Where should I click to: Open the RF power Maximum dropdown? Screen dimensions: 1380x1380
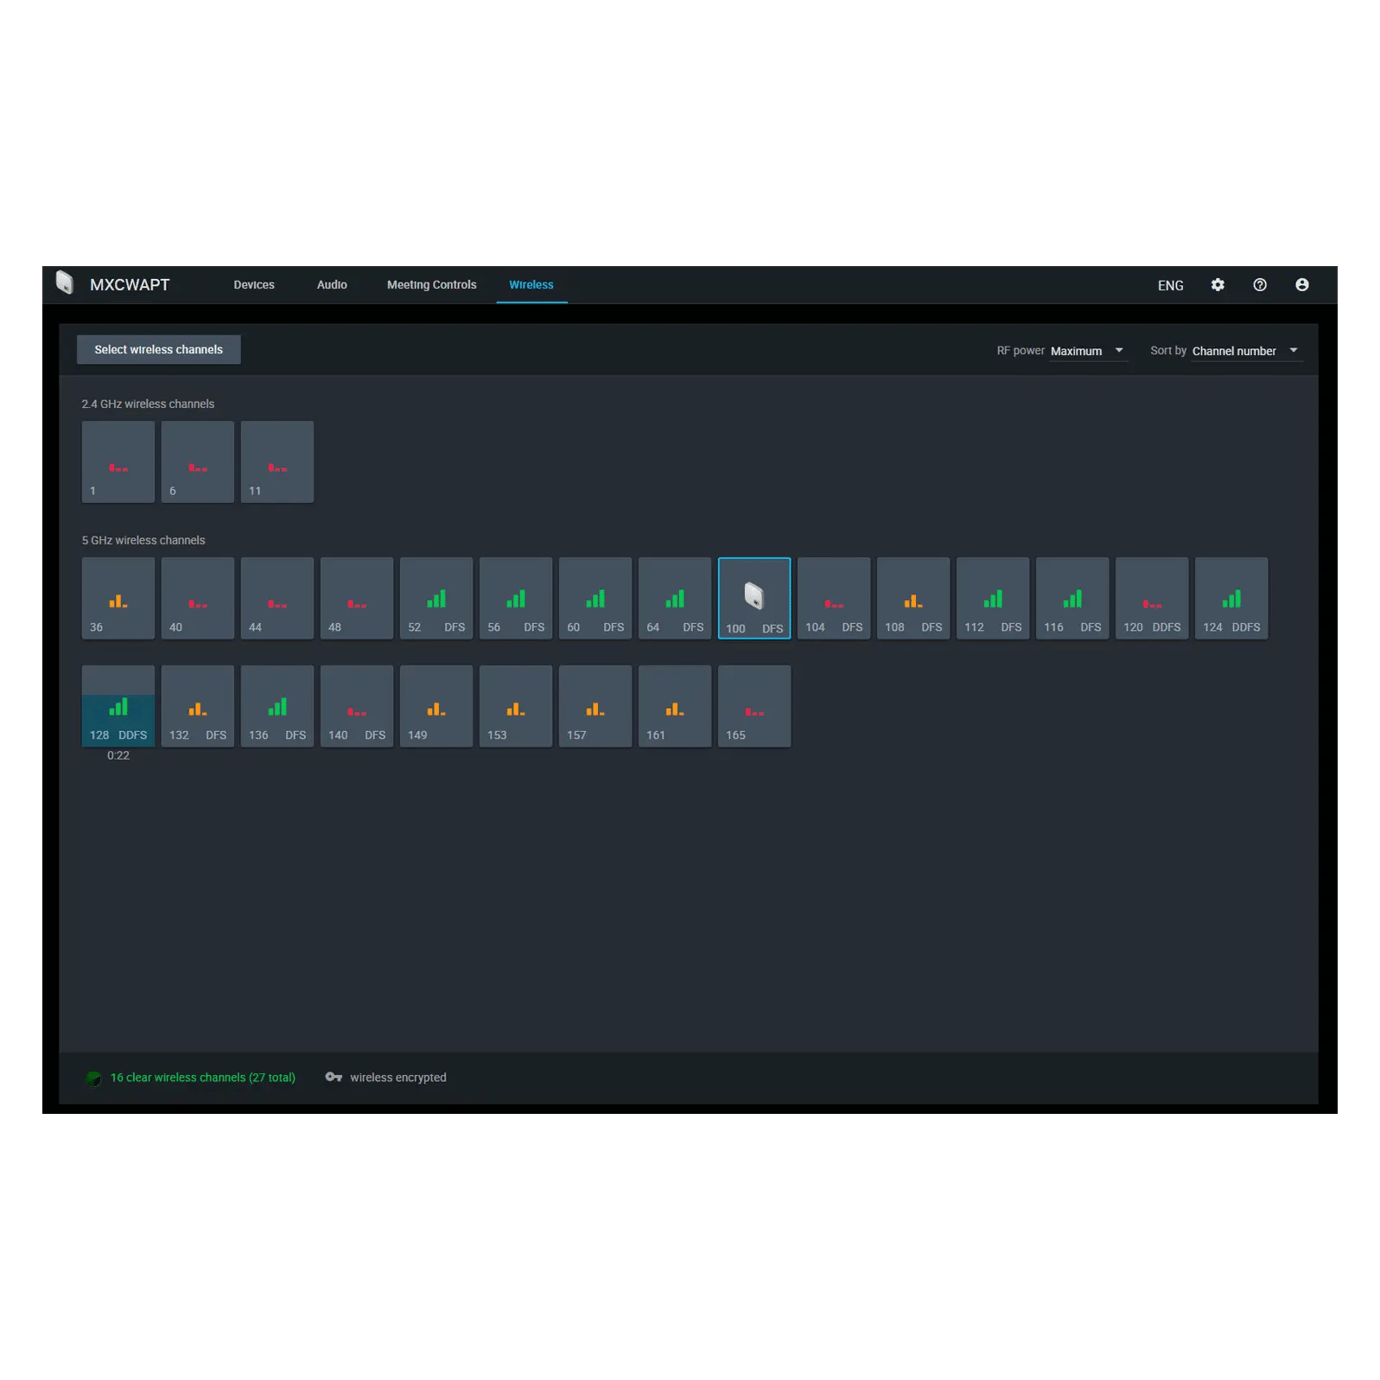[1087, 351]
